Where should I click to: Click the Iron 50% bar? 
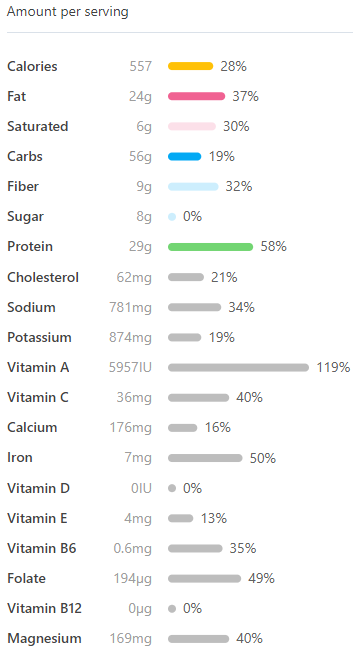pos(205,458)
